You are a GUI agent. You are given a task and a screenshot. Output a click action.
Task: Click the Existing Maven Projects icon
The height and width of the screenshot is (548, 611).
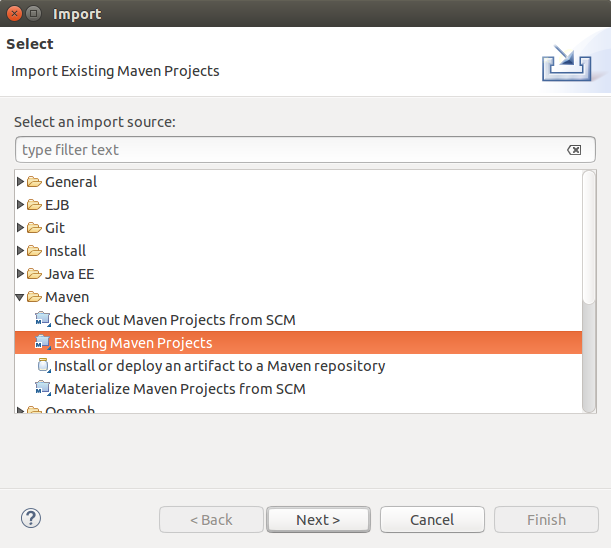pos(43,343)
